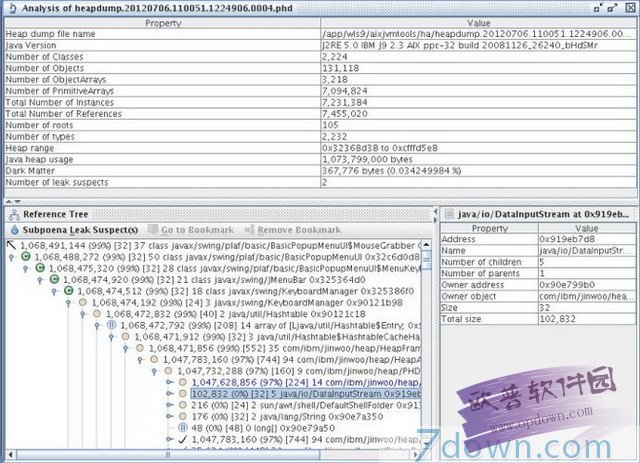Click the Dark Matter value 367,776 bytes
The height and width of the screenshot is (463, 640).
391,171
